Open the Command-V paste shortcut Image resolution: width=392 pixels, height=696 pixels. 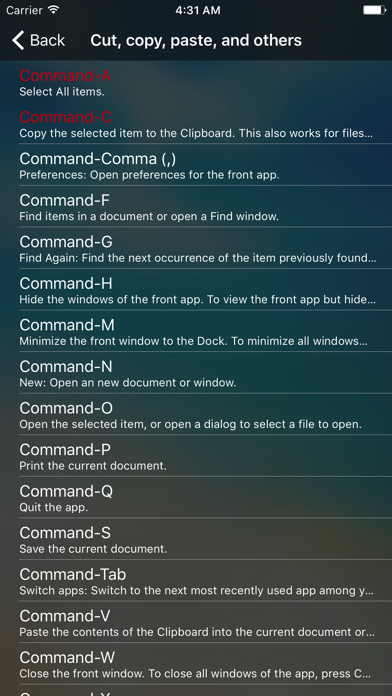point(196,621)
